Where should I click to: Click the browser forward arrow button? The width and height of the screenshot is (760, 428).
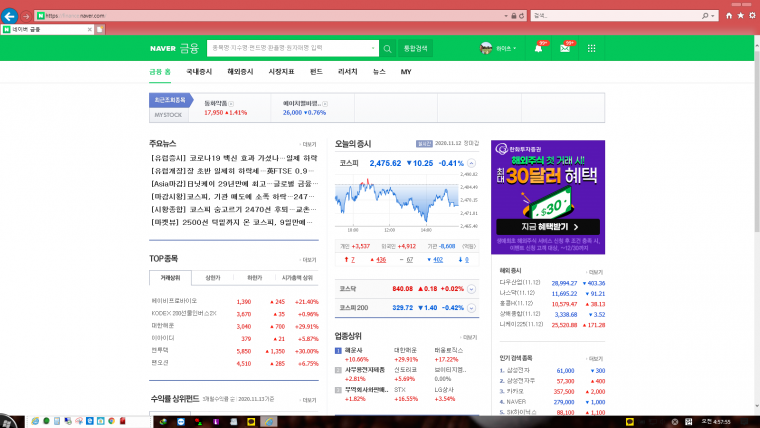click(26, 16)
